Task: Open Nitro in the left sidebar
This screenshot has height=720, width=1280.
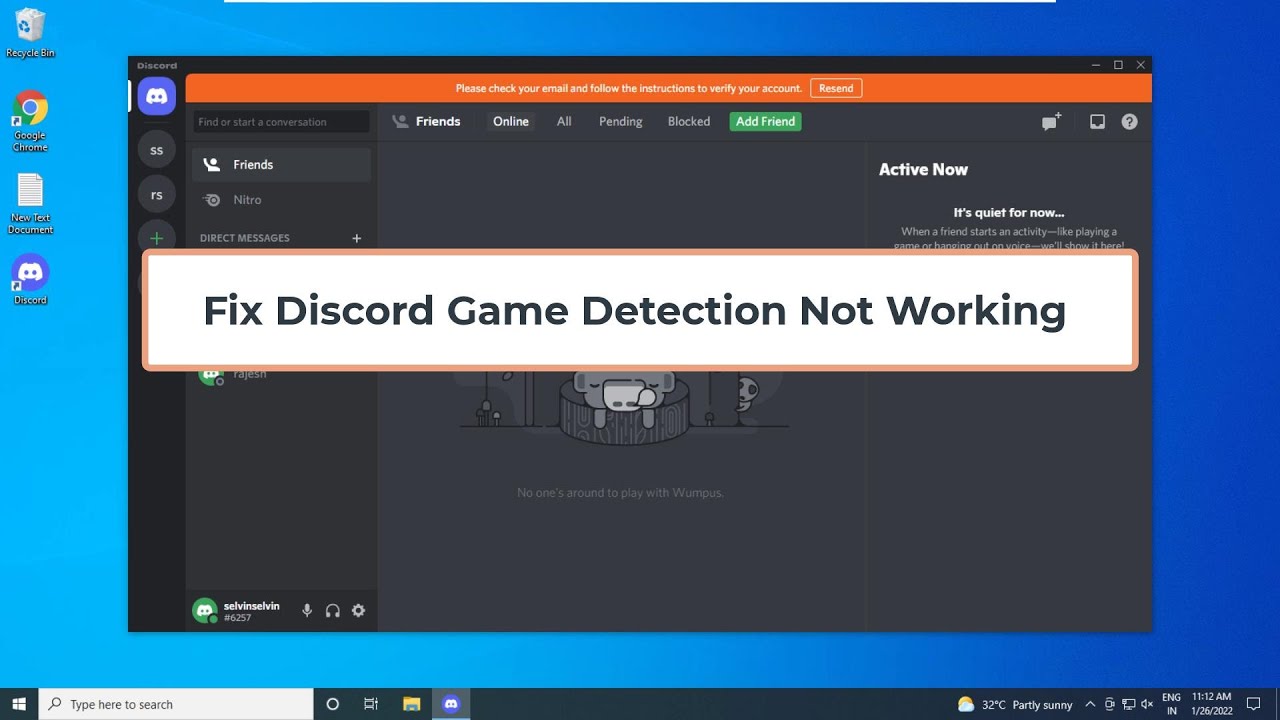Action: [281, 200]
